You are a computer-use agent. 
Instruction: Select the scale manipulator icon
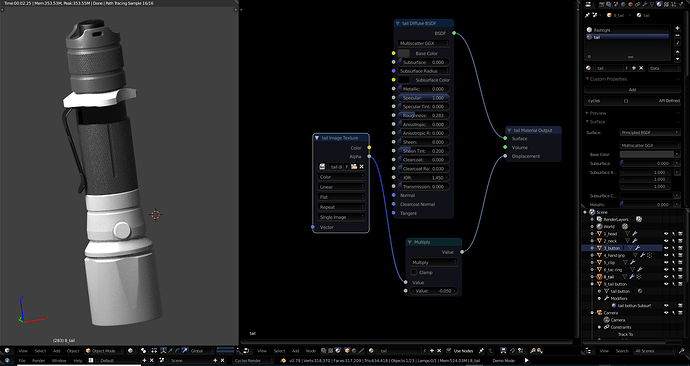[184, 351]
